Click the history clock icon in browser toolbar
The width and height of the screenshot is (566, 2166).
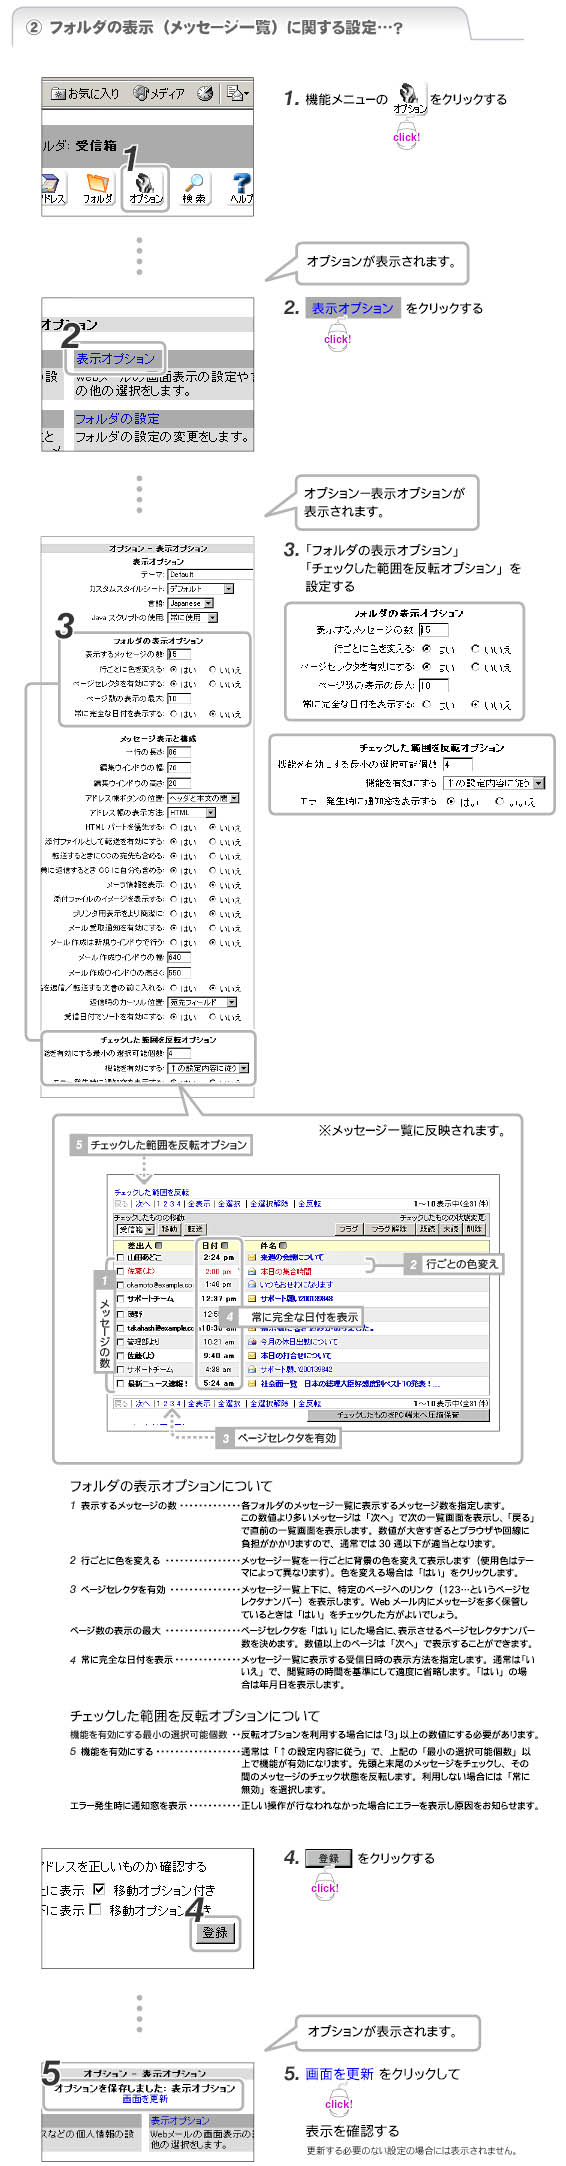pos(205,93)
